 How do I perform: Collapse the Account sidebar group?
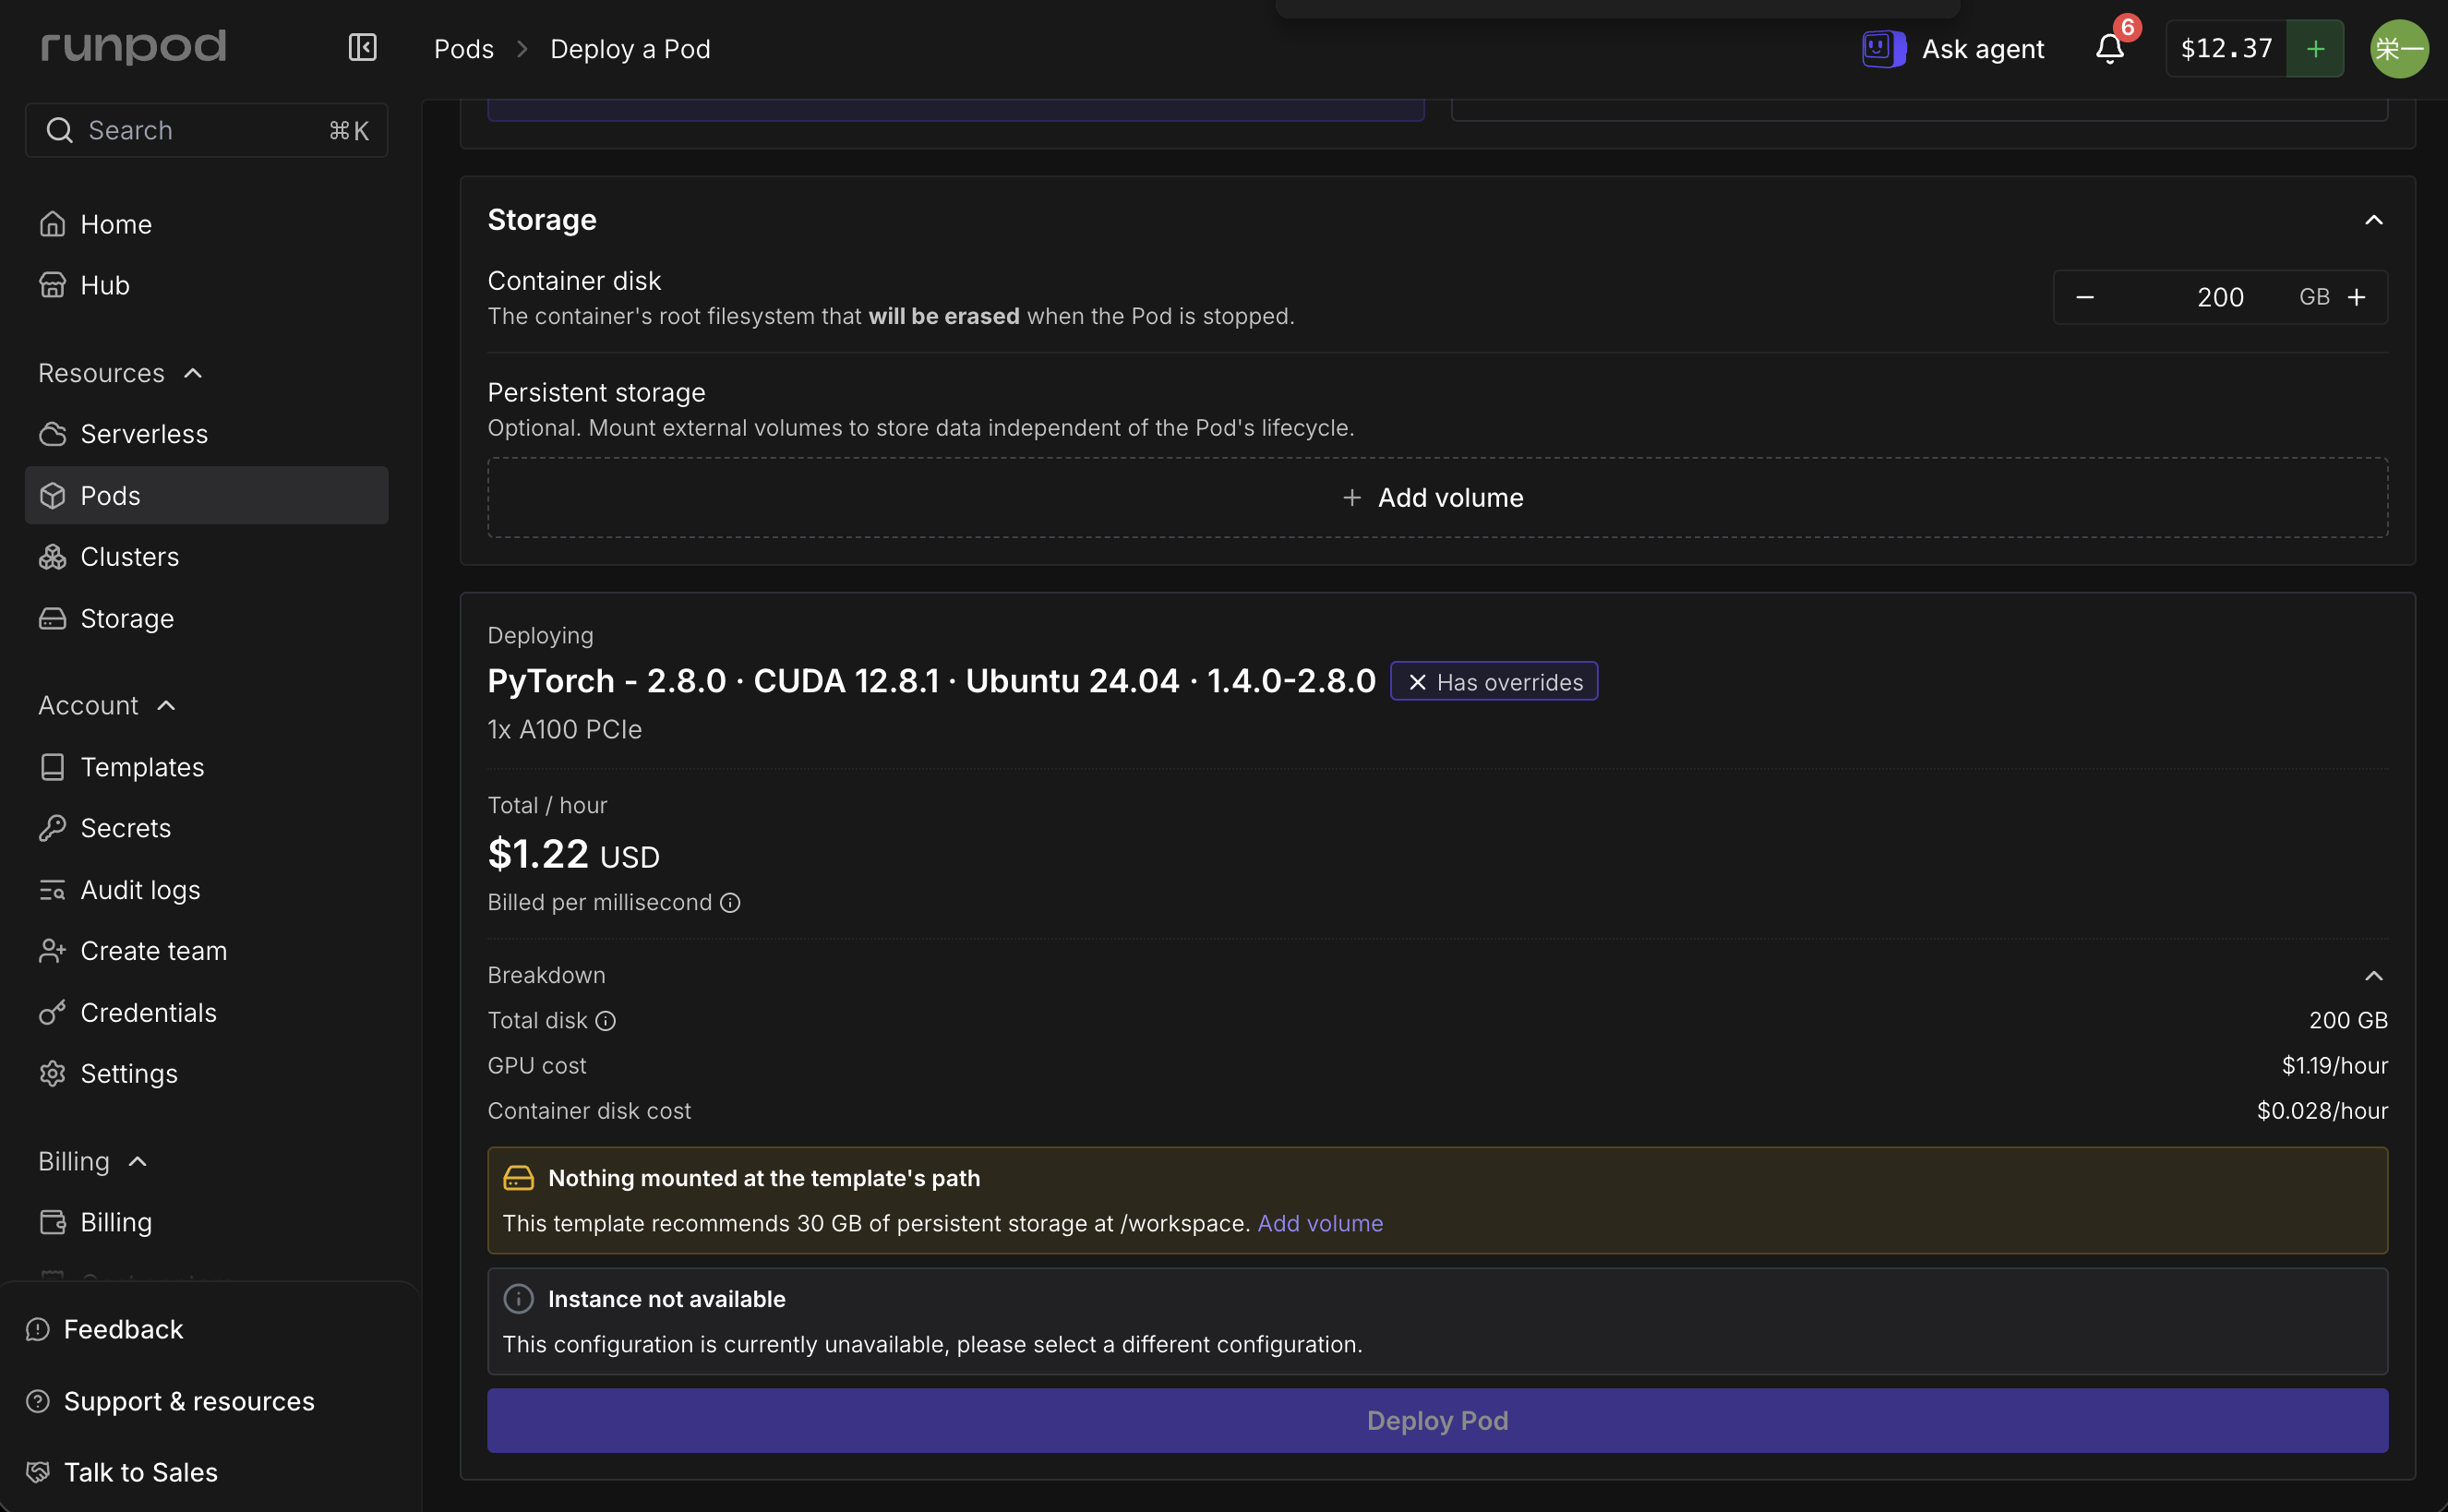107,705
